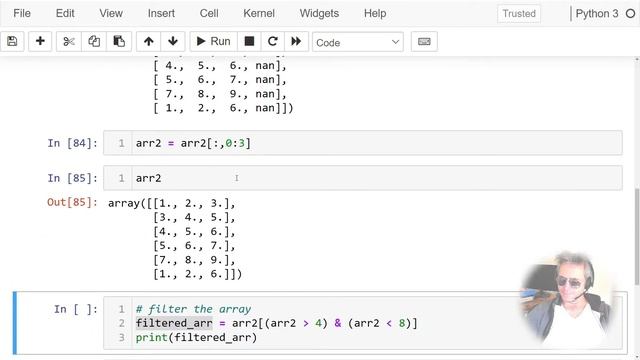Interrupt the kernel with the stop icon
640x360 pixels.
[249, 42]
